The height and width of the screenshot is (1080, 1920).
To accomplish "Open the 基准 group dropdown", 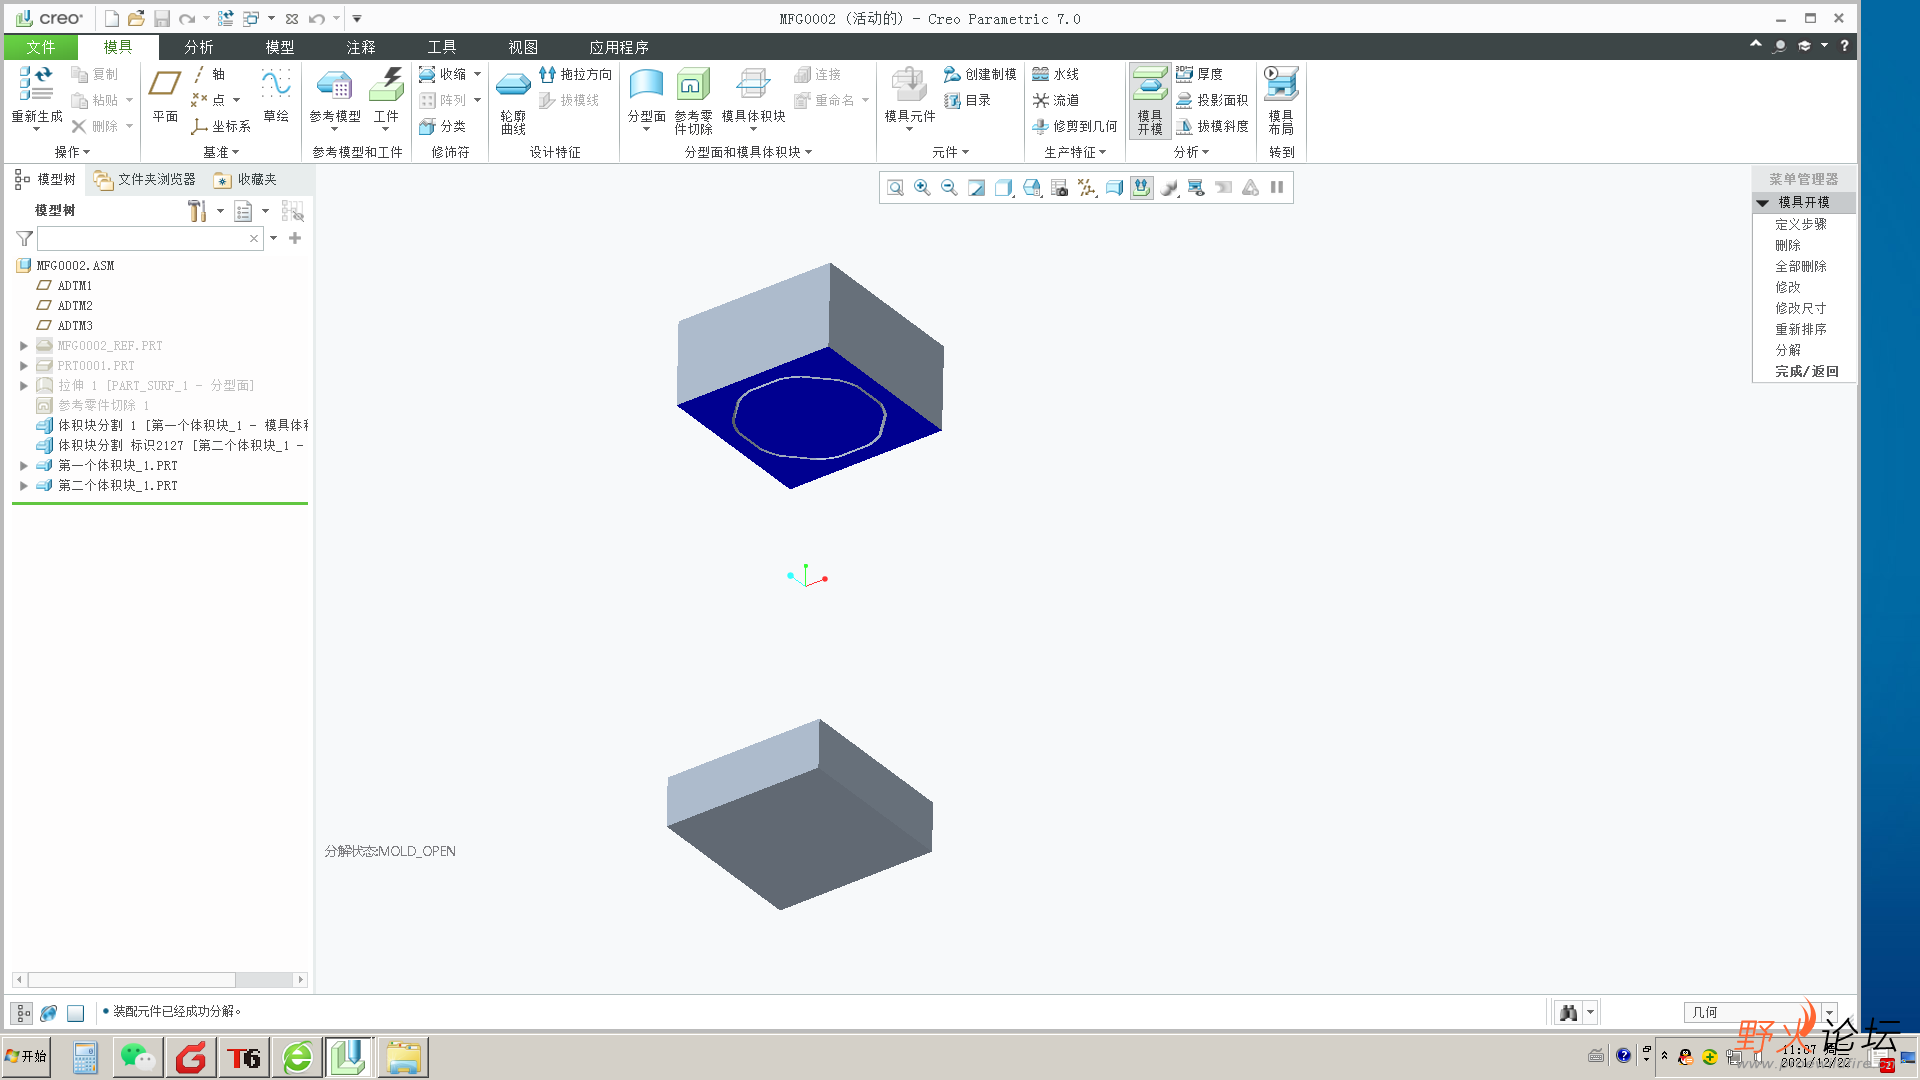I will 221,152.
